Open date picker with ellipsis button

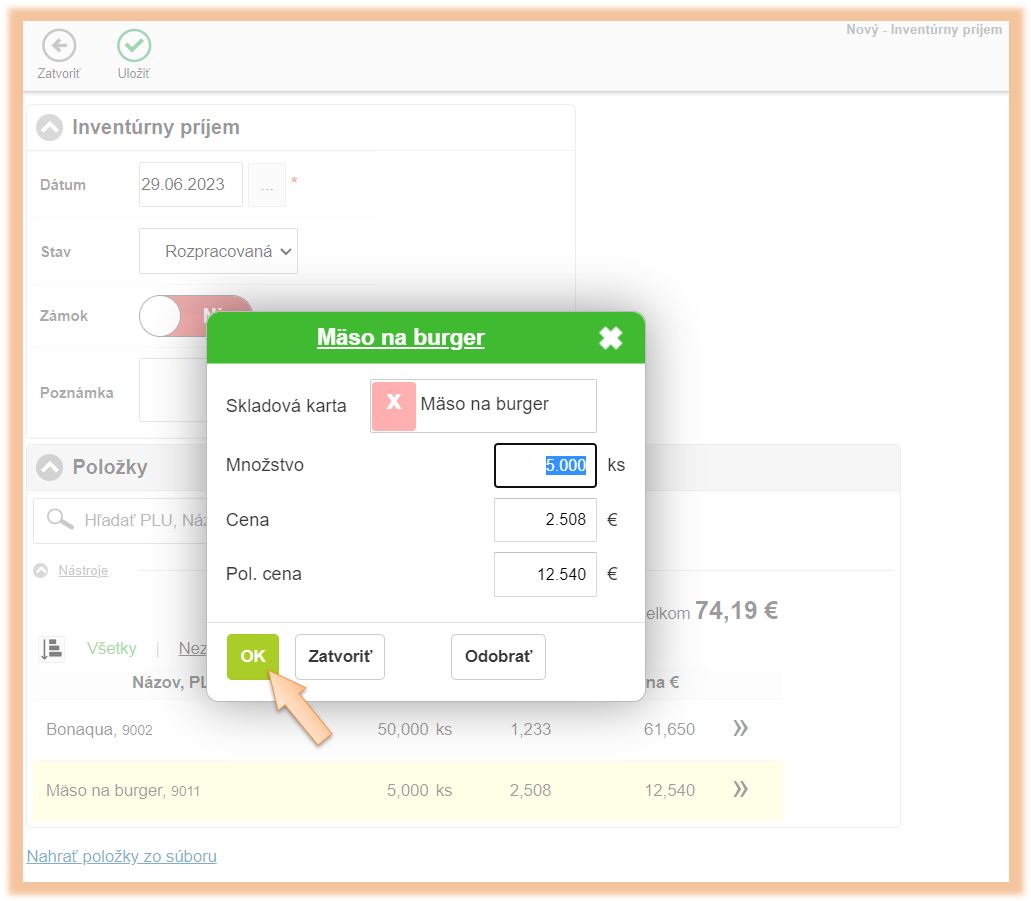(267, 185)
